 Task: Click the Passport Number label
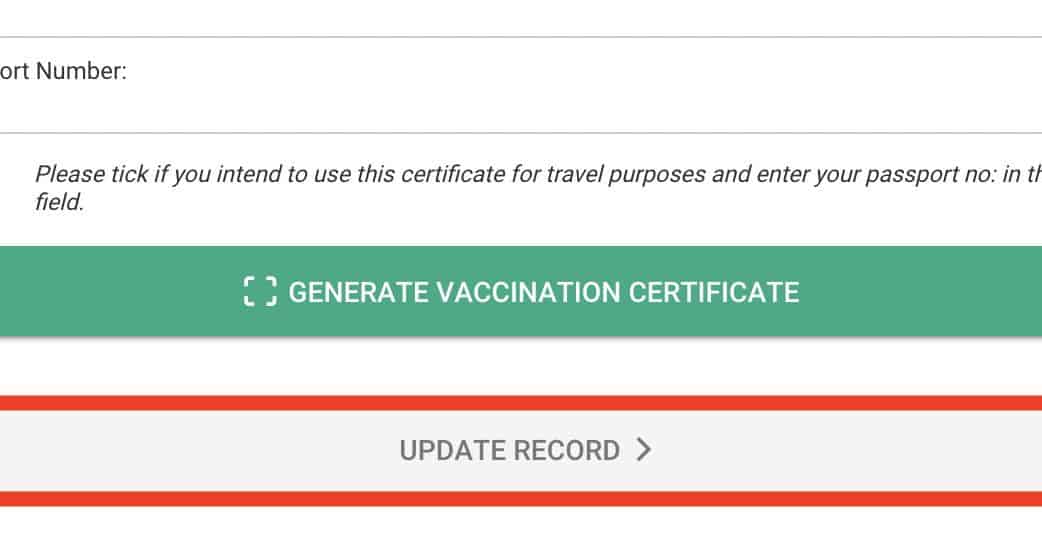(x=62, y=72)
